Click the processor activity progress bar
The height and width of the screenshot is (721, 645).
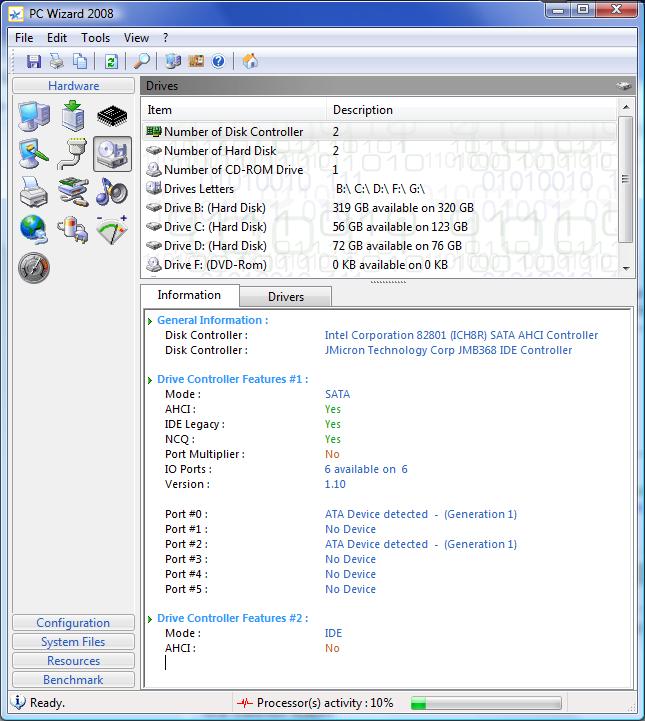(x=485, y=703)
